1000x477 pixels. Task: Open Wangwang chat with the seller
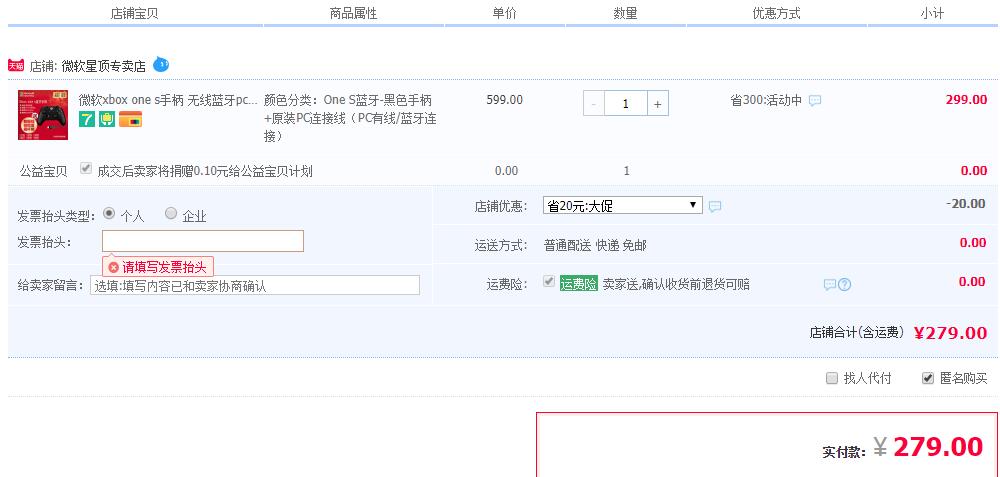(161, 64)
